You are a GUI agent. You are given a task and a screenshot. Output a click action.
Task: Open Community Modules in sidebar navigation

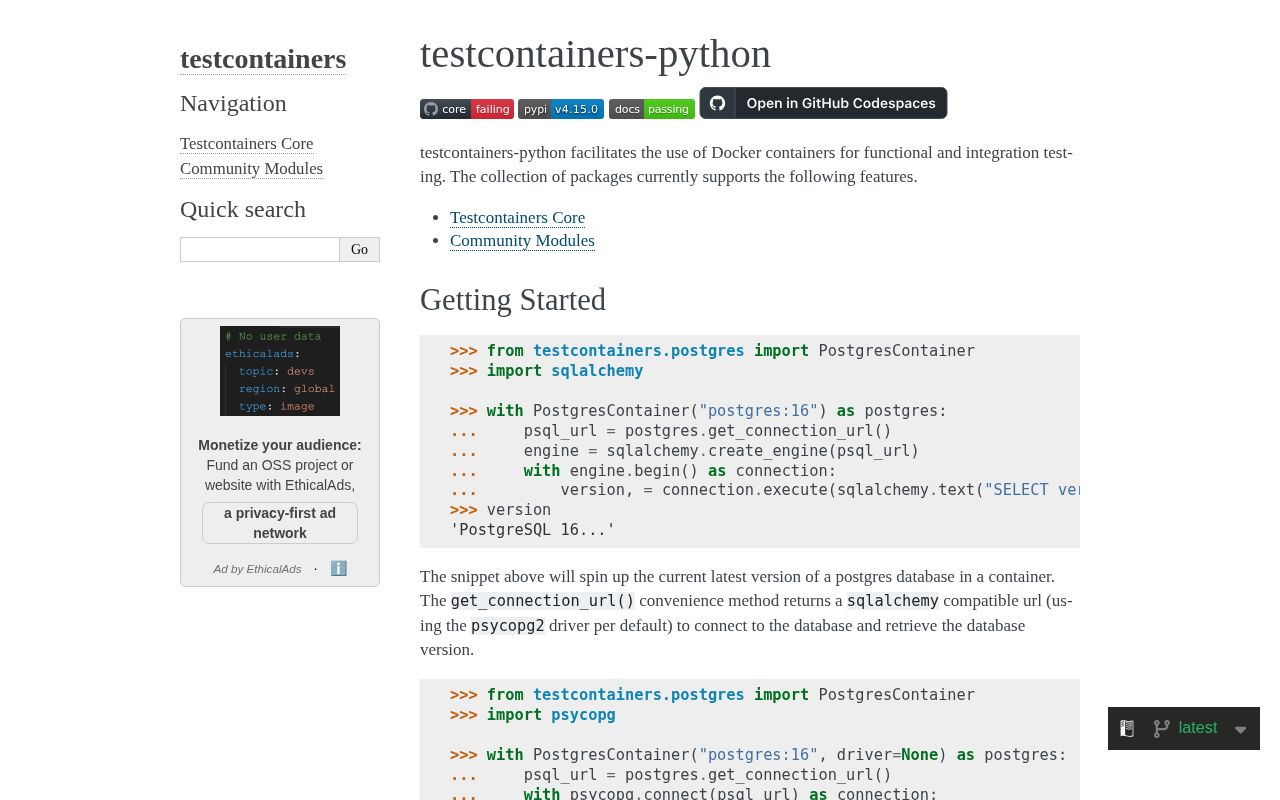[x=251, y=168]
